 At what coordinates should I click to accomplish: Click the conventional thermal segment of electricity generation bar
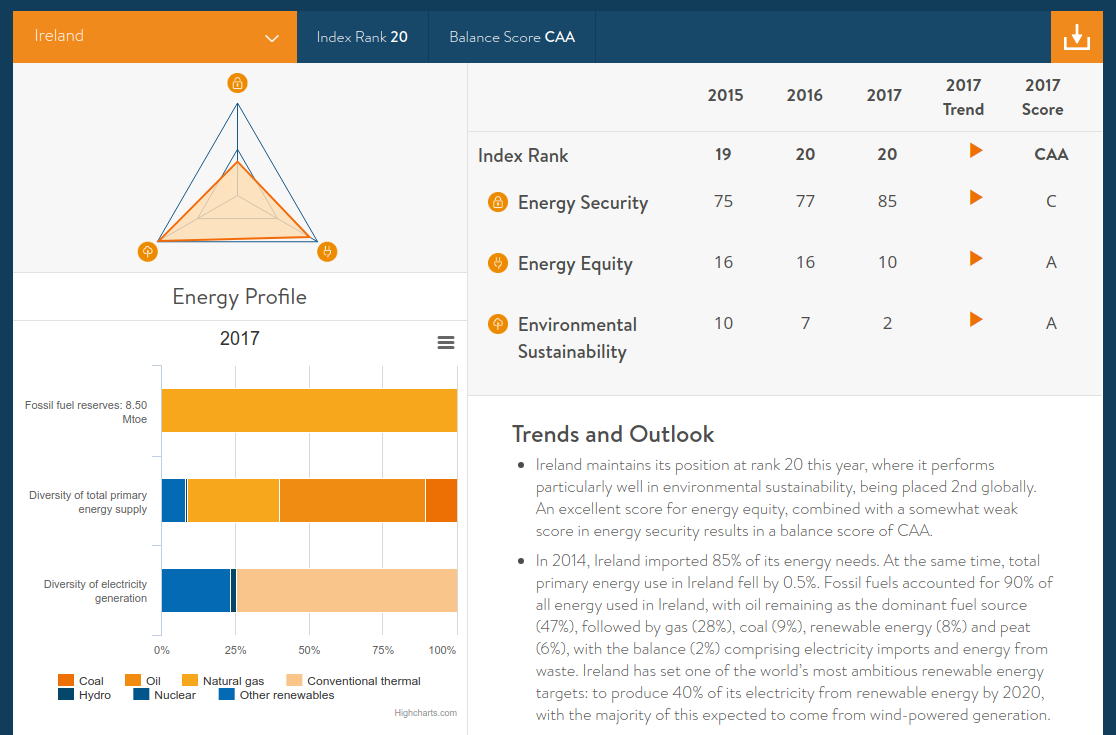point(347,591)
